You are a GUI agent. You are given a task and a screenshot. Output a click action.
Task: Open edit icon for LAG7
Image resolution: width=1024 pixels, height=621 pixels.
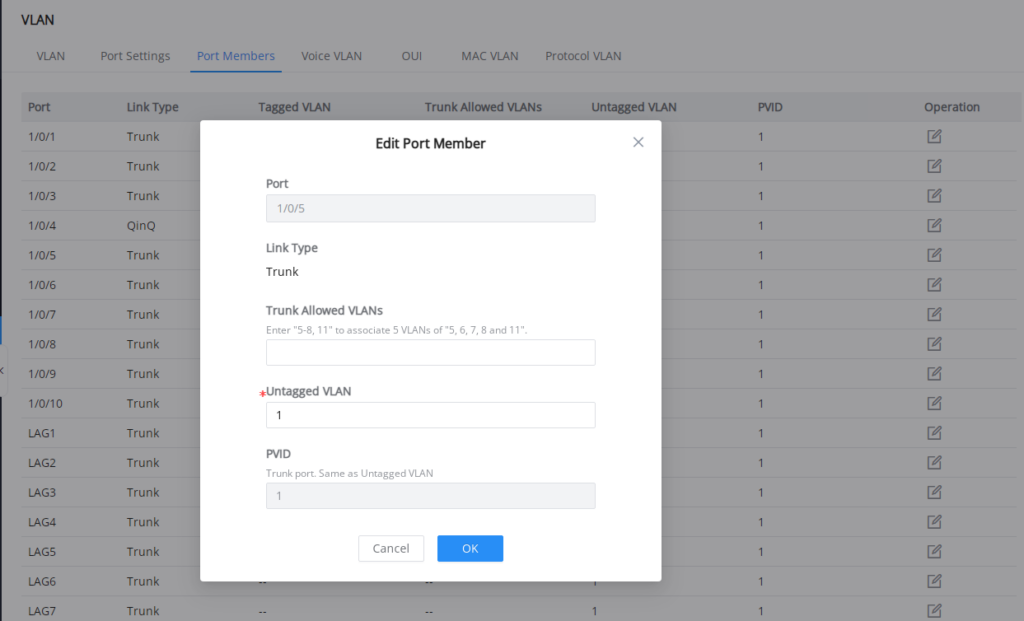click(x=934, y=611)
